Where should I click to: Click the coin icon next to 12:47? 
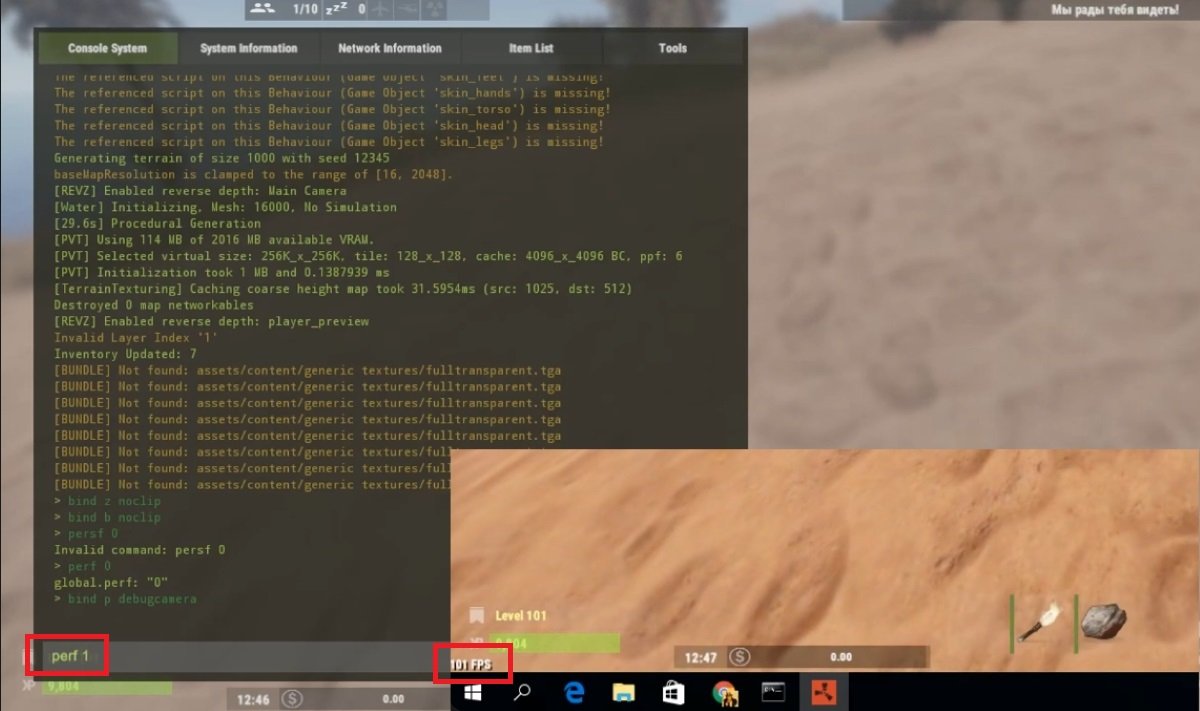[x=739, y=657]
